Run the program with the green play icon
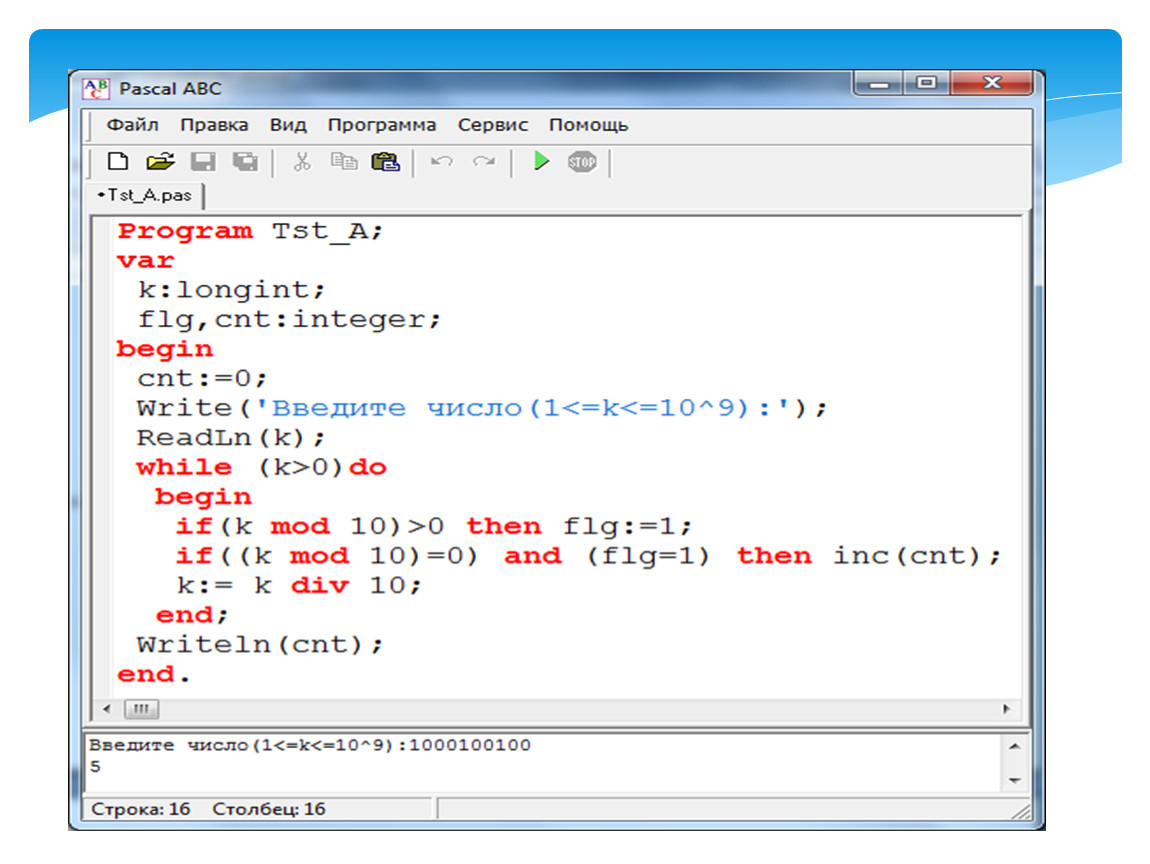Viewport: 1150px width, 864px height. tap(541, 161)
